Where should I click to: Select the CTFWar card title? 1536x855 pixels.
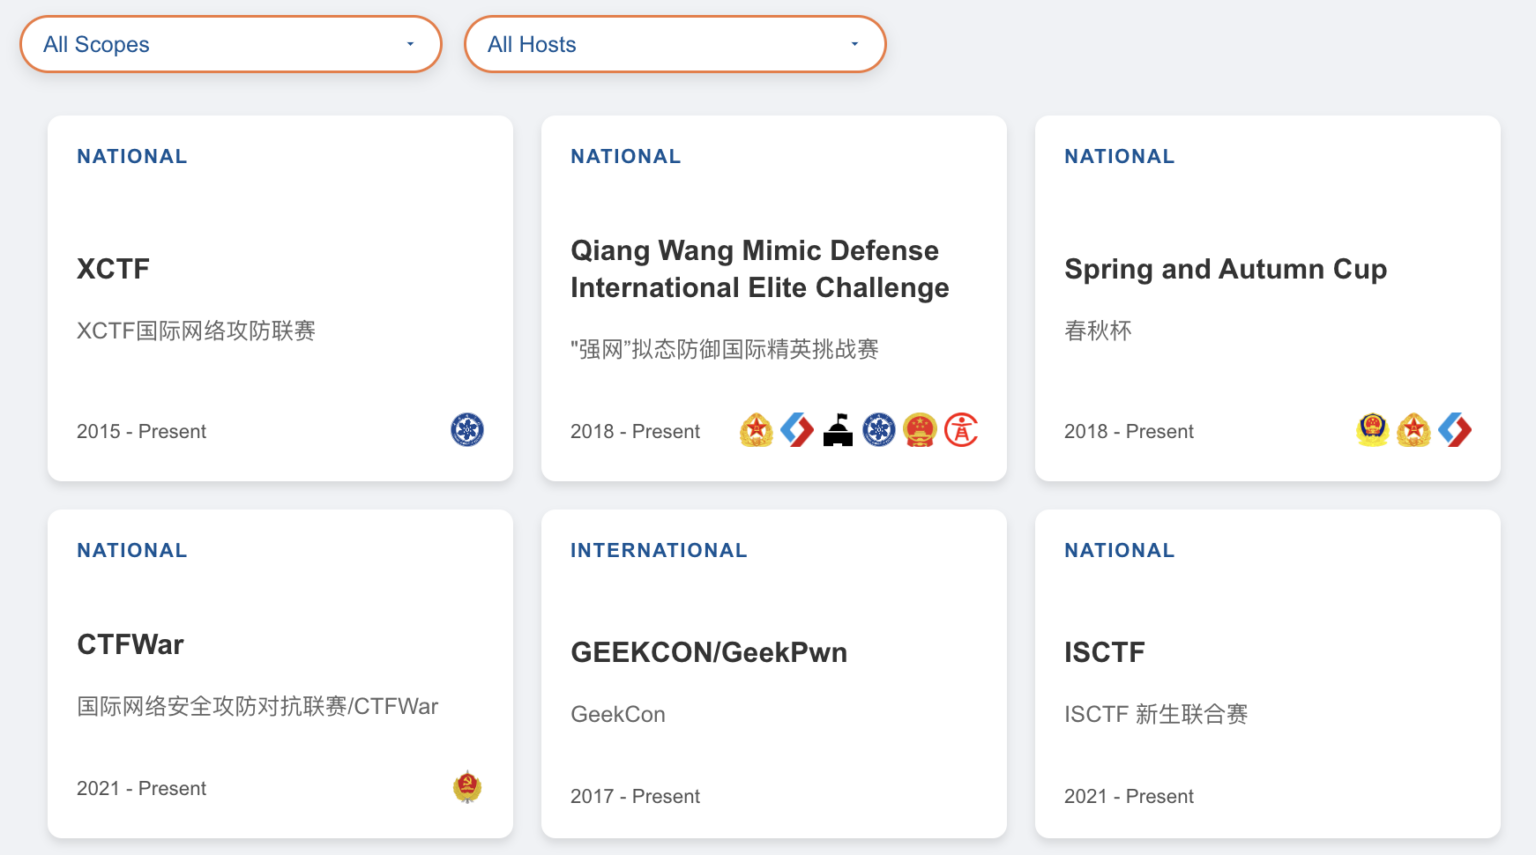(130, 644)
